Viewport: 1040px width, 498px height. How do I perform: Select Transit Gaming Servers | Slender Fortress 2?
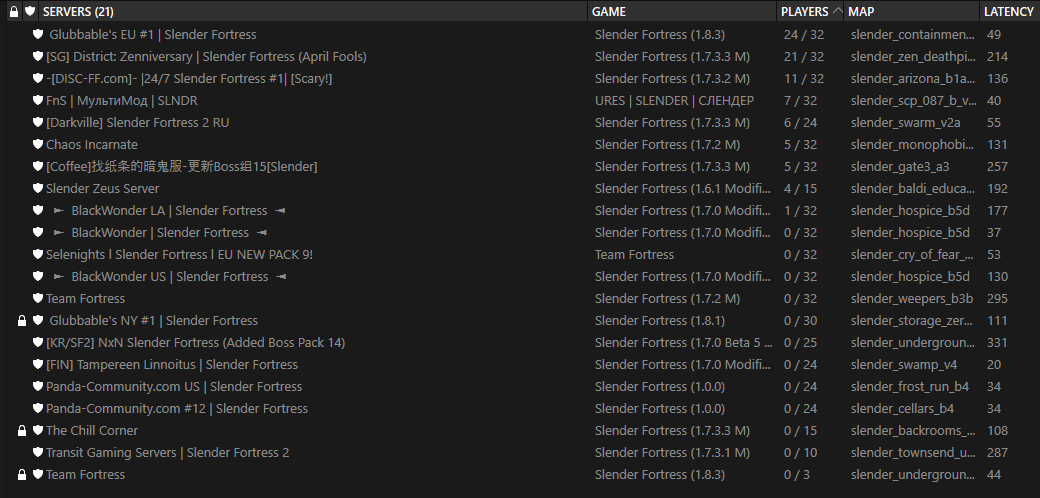[167, 452]
